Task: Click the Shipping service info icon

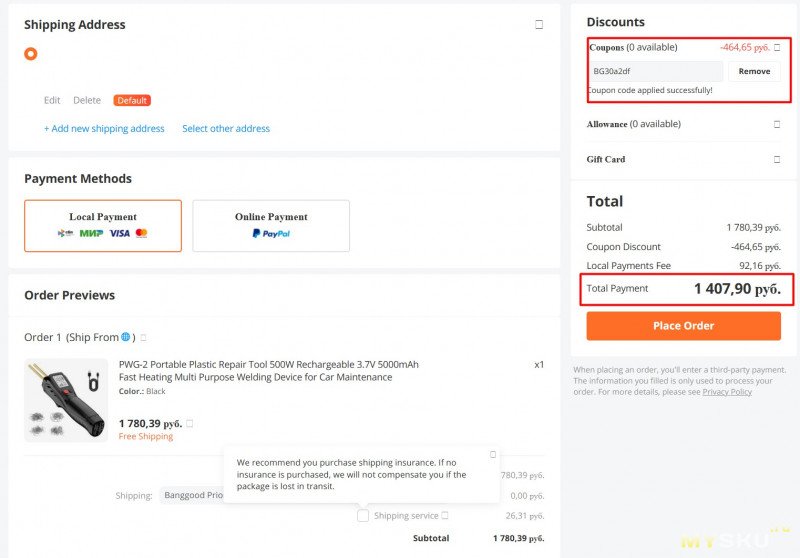Action: coord(445,516)
